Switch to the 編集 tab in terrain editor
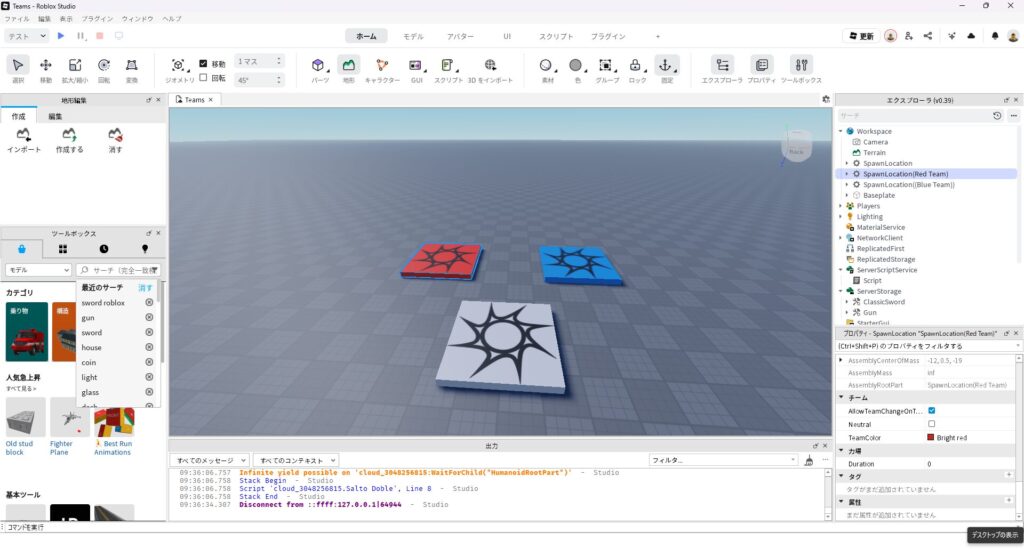Screen dimensions: 1024x549 56,116
